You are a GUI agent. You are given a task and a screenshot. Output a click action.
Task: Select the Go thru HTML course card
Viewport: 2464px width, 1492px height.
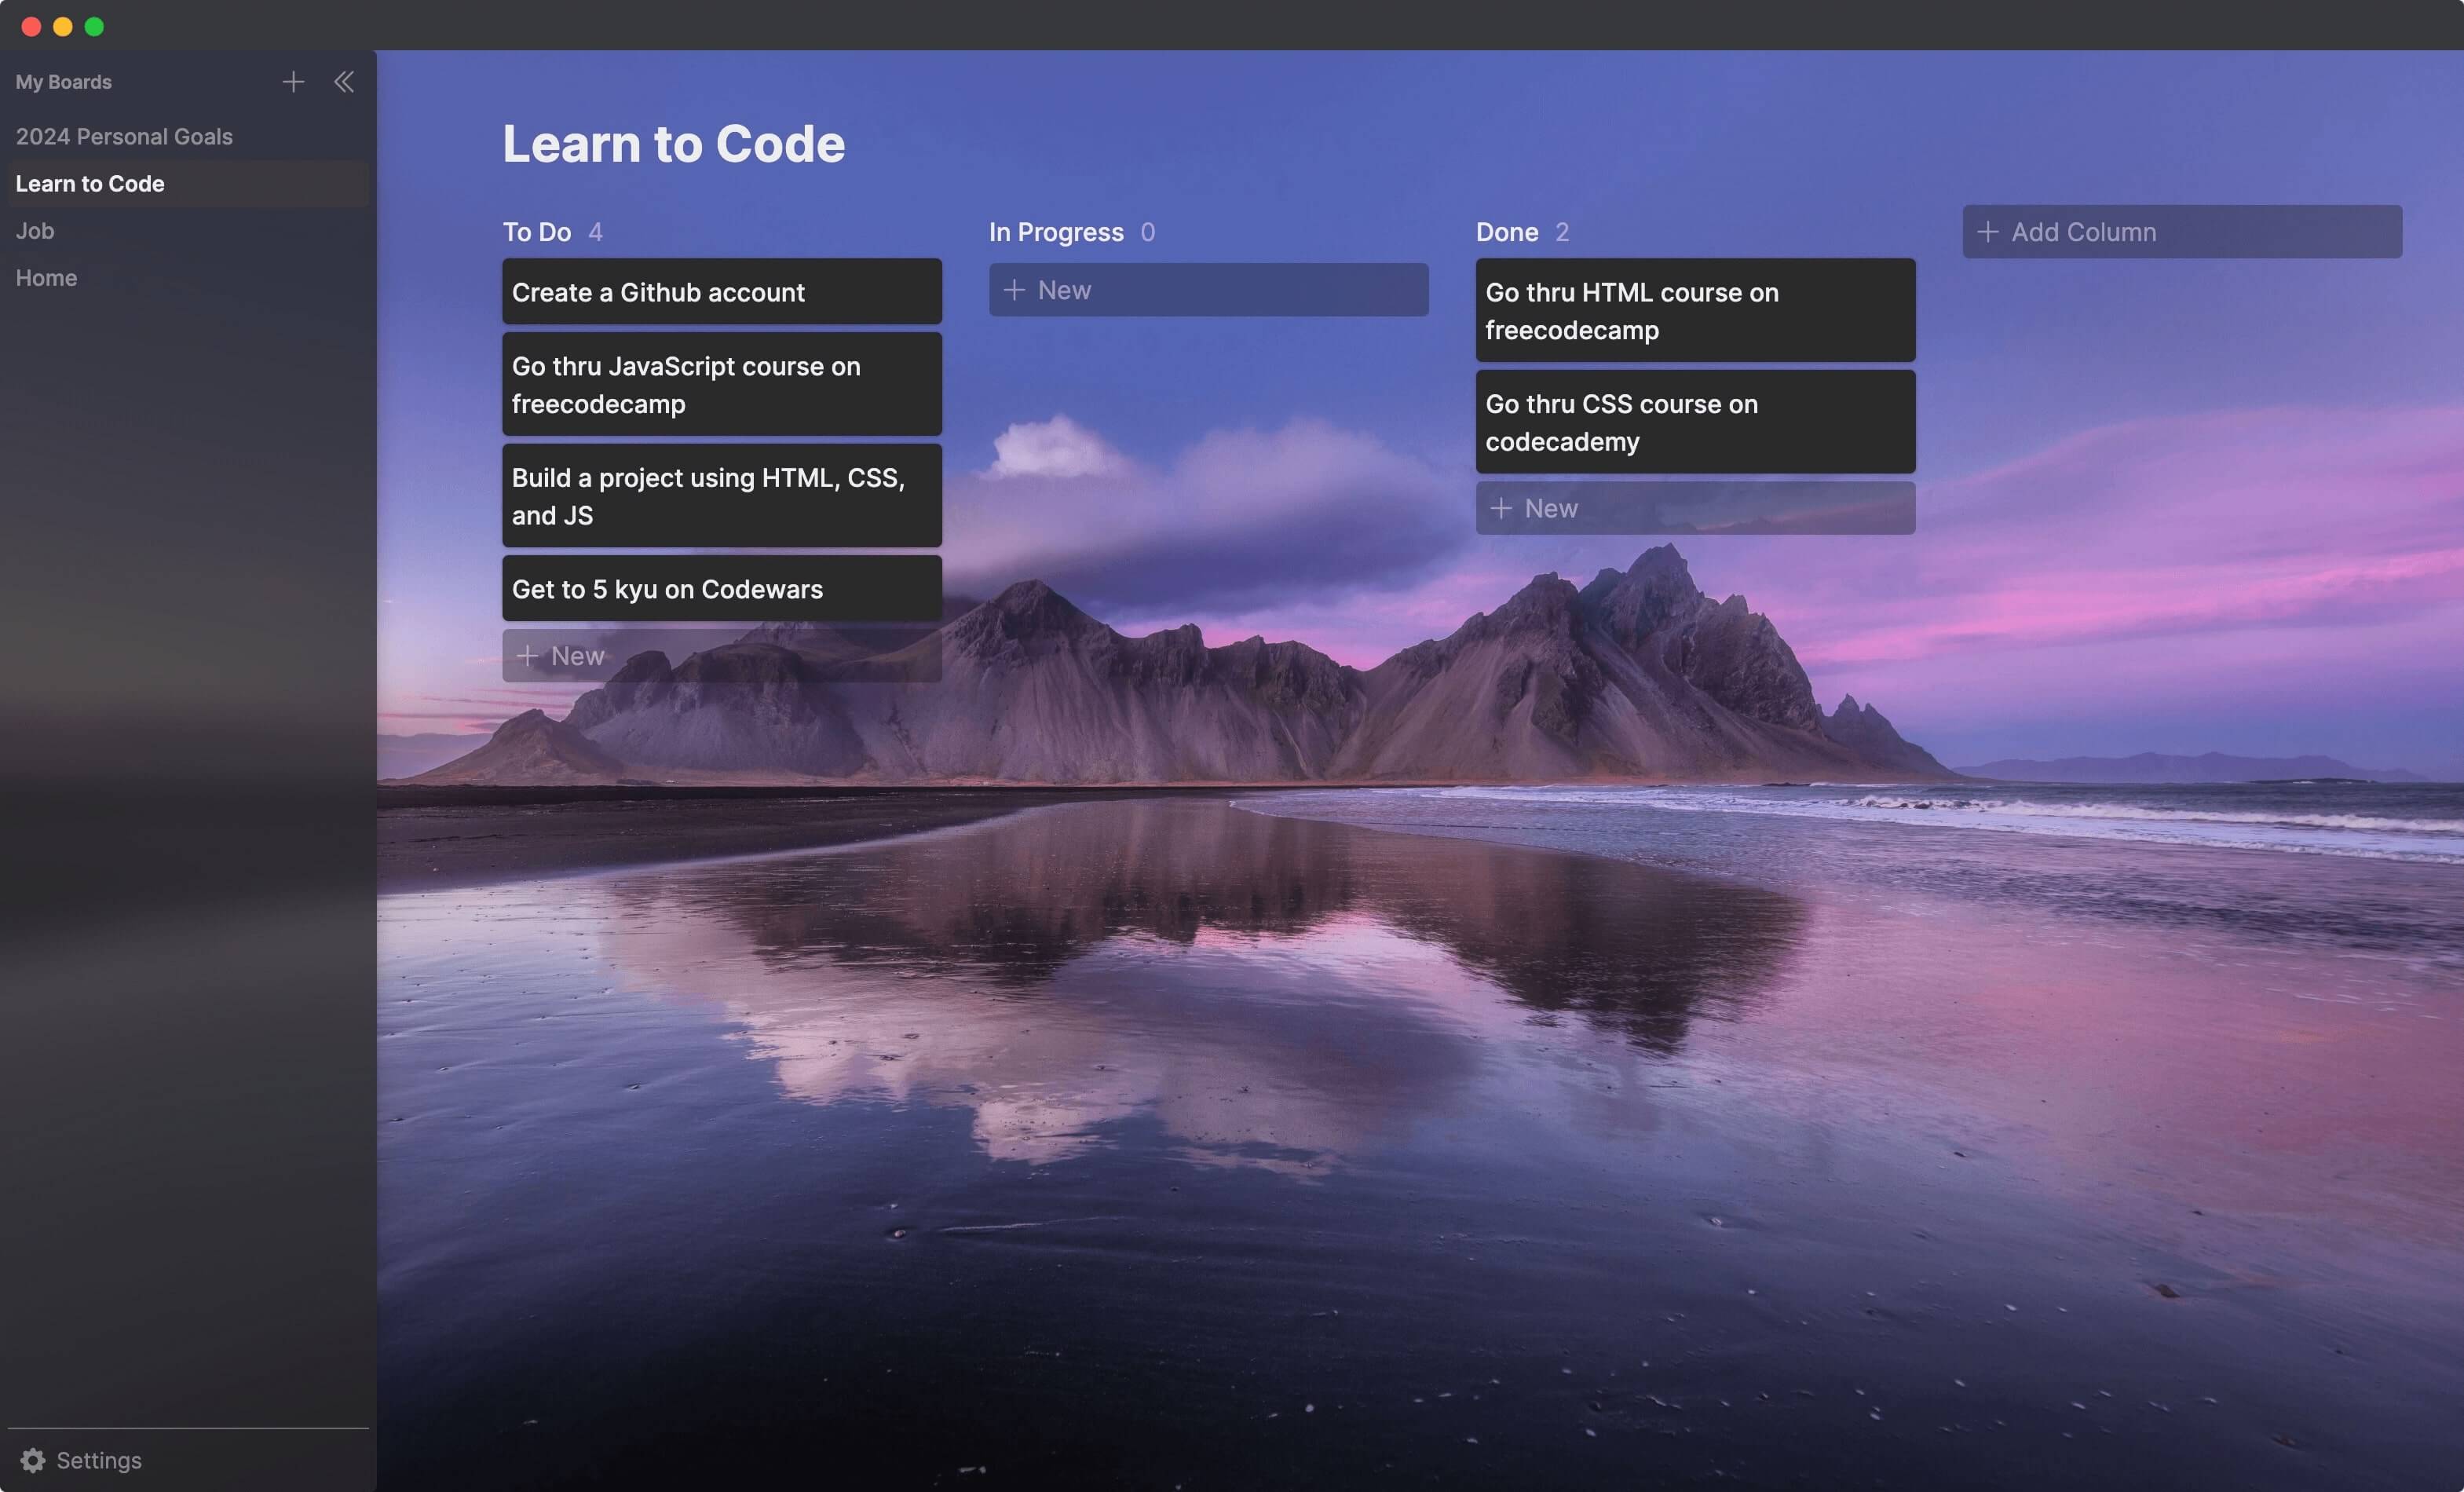[1695, 311]
